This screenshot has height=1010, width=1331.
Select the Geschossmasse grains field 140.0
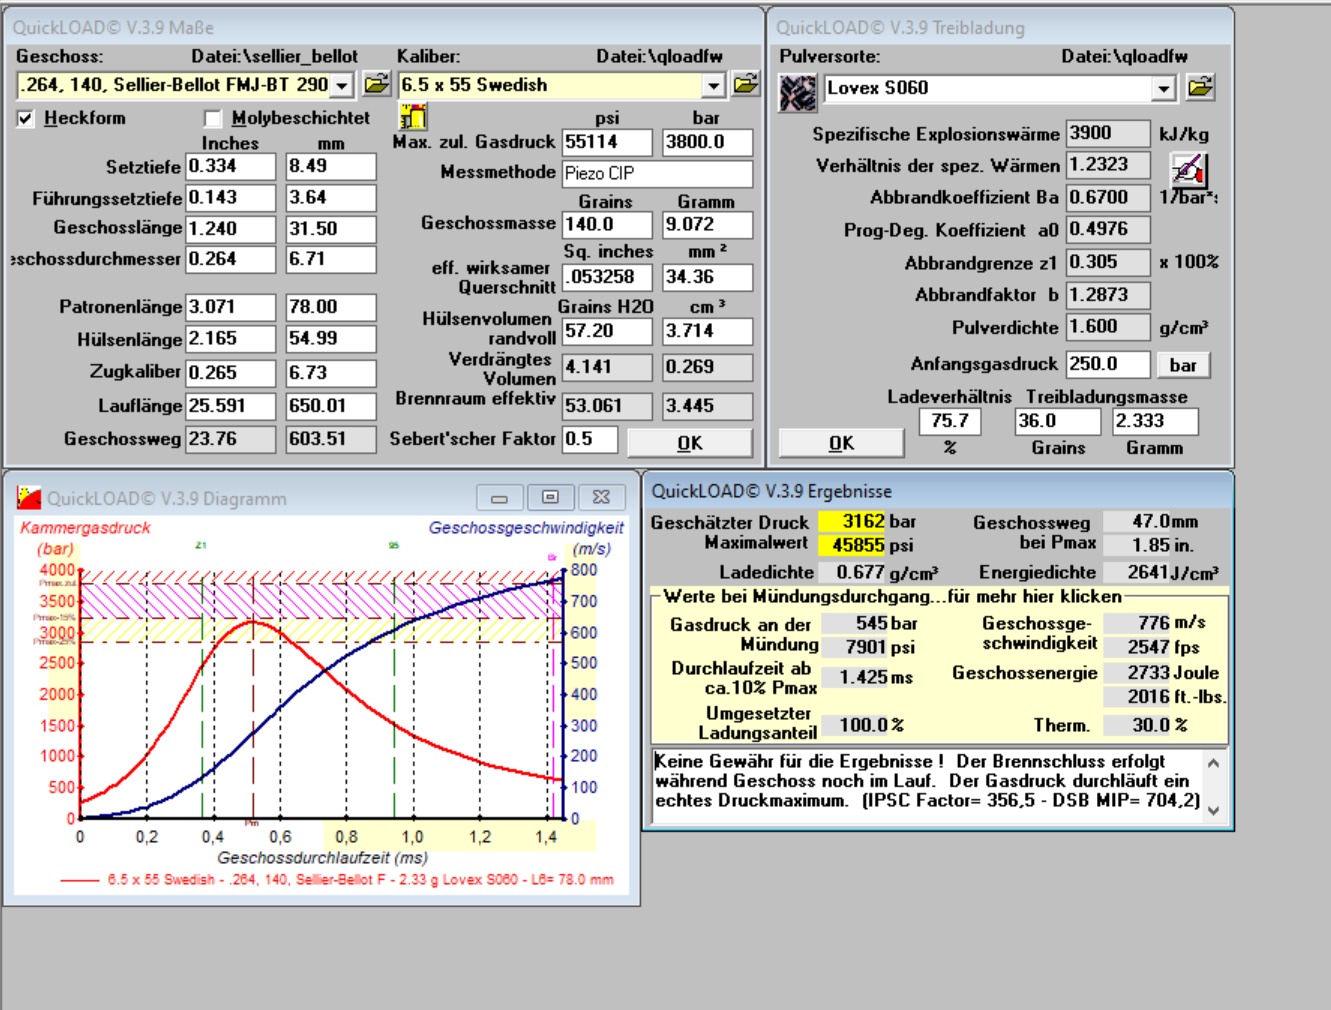pyautogui.click(x=607, y=225)
